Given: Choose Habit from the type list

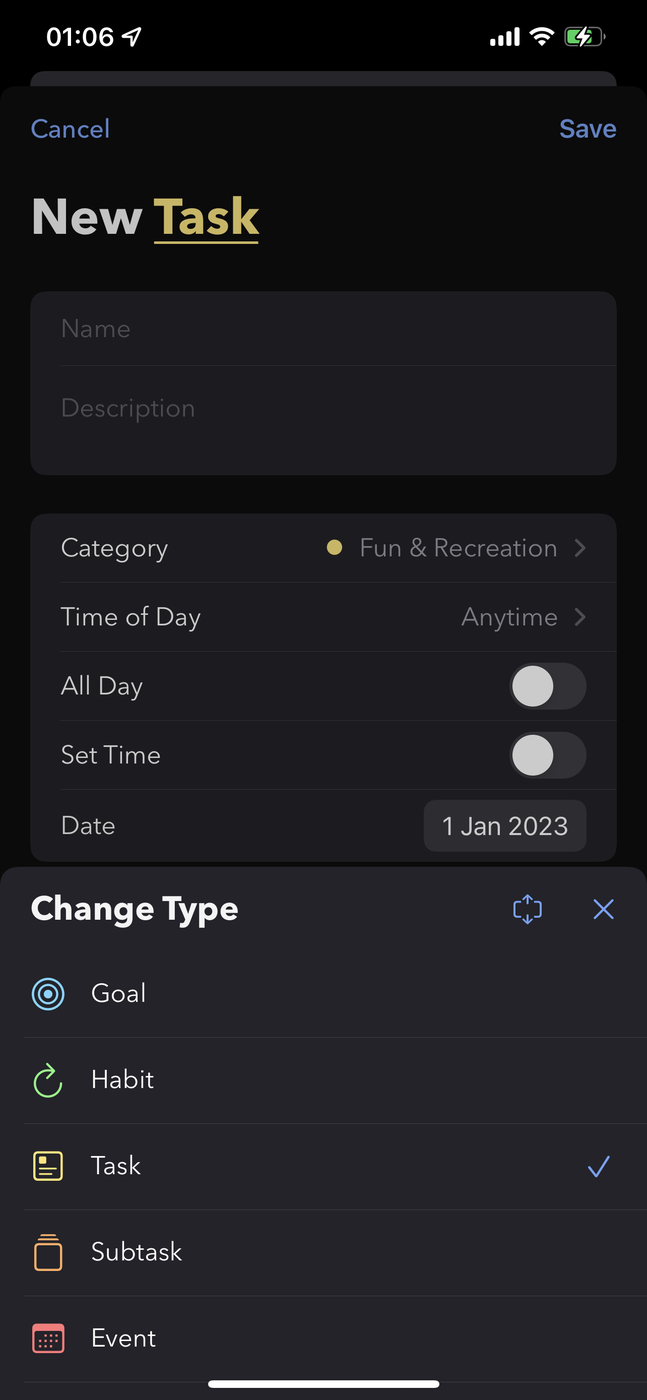Looking at the screenshot, I should (x=123, y=1080).
